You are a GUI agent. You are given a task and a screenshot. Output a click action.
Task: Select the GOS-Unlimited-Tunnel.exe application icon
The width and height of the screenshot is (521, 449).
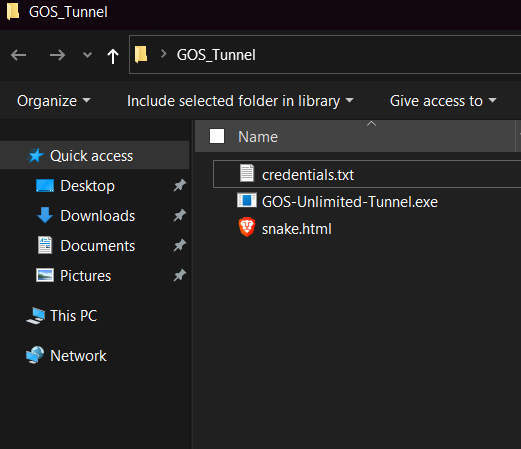tap(247, 201)
